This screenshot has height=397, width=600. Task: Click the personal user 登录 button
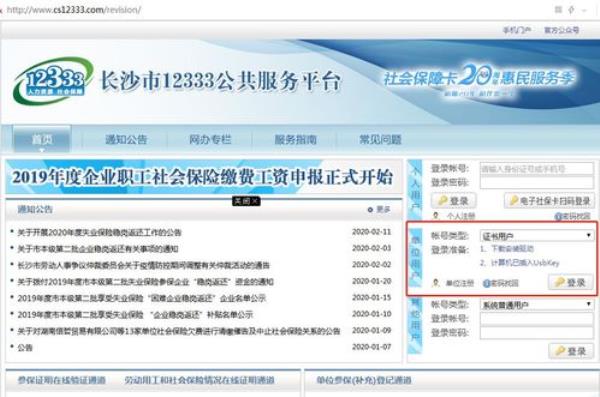[454, 201]
